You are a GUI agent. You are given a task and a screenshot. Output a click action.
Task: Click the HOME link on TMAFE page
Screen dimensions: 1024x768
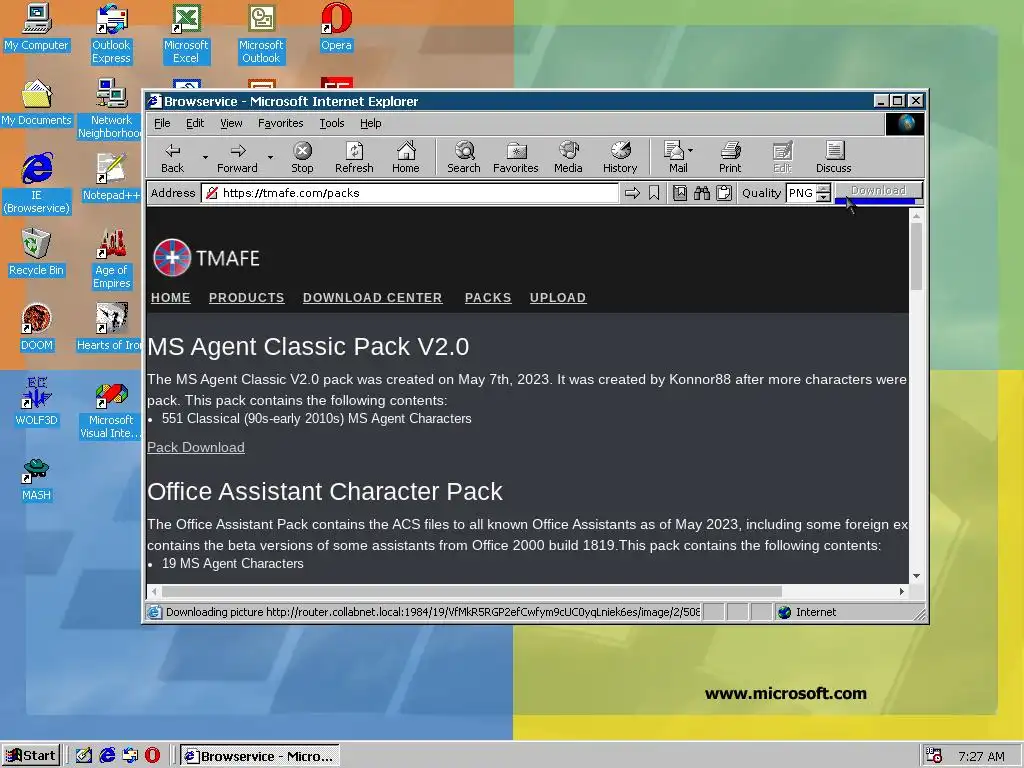coord(170,298)
